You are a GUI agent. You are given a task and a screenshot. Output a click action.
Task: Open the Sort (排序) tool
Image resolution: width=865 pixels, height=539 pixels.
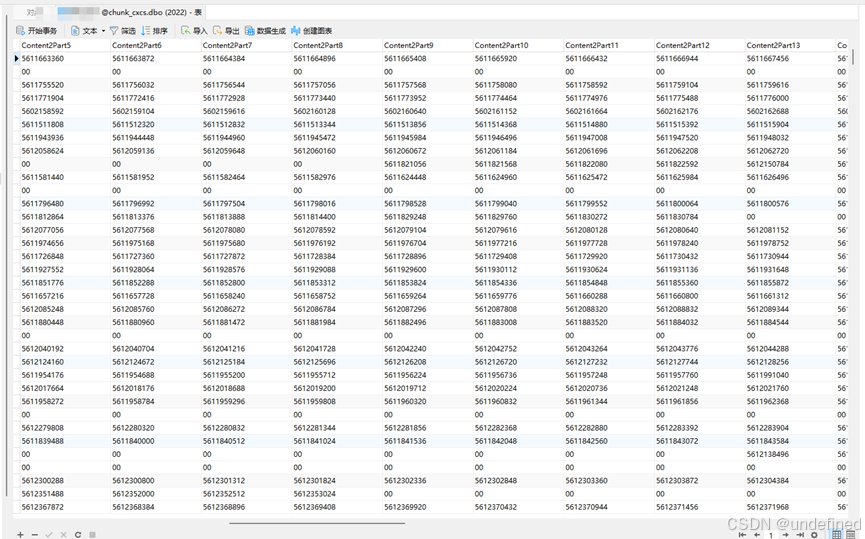click(154, 31)
